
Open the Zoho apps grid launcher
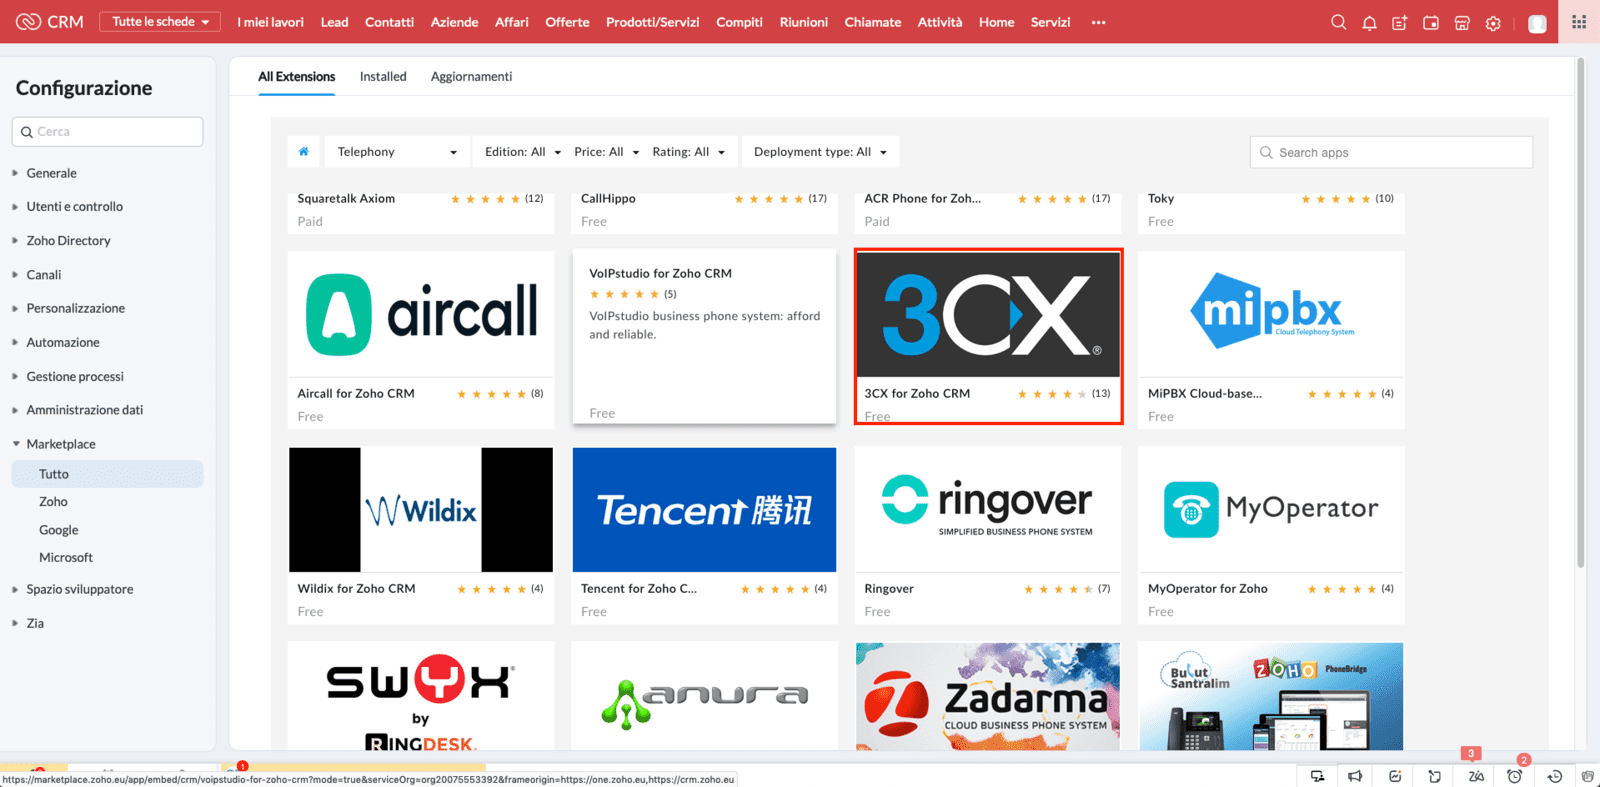tap(1579, 22)
